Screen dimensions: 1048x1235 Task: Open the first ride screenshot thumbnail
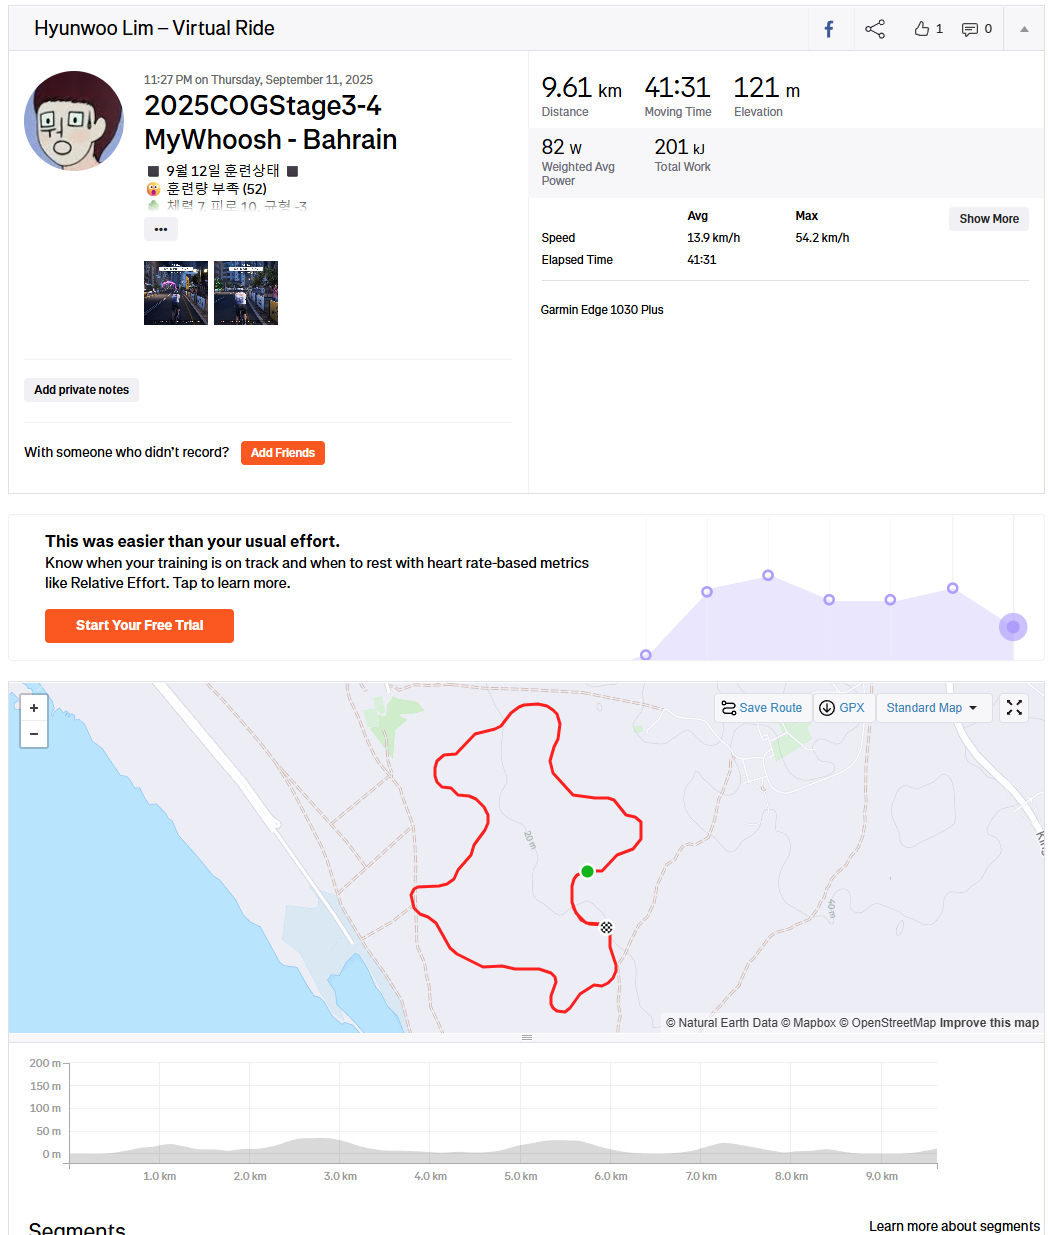pos(176,293)
